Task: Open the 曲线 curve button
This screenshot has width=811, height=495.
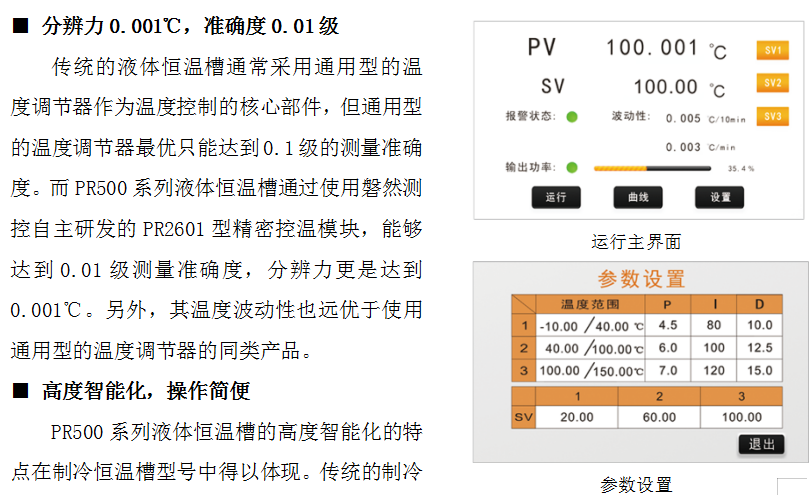Action: [638, 197]
